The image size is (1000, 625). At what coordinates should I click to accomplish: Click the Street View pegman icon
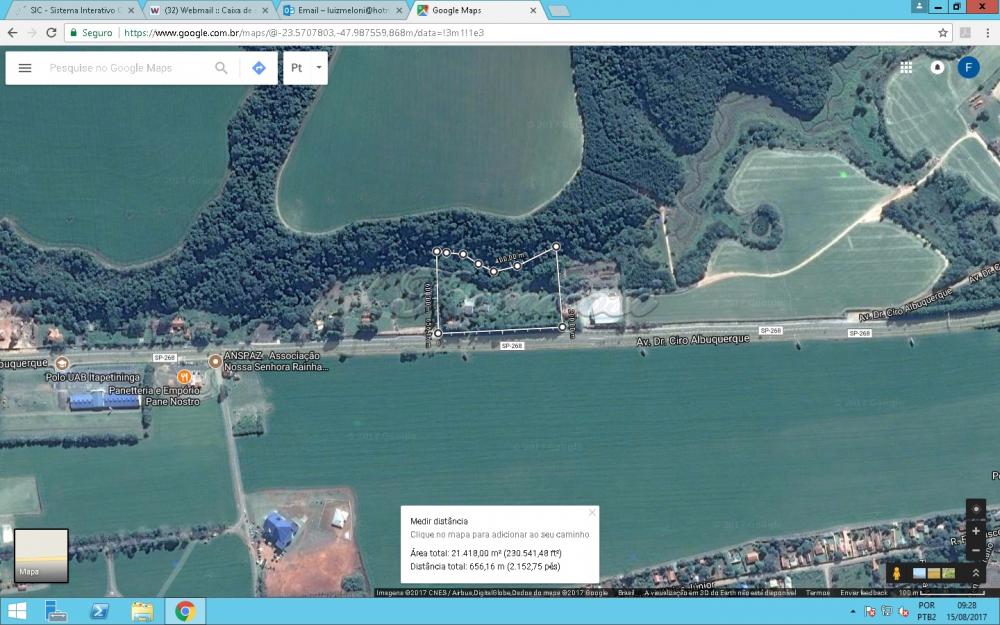[897, 573]
